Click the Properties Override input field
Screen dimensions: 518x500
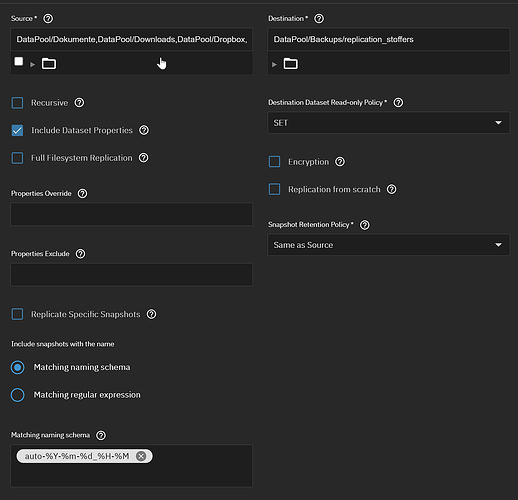pyautogui.click(x=132, y=214)
